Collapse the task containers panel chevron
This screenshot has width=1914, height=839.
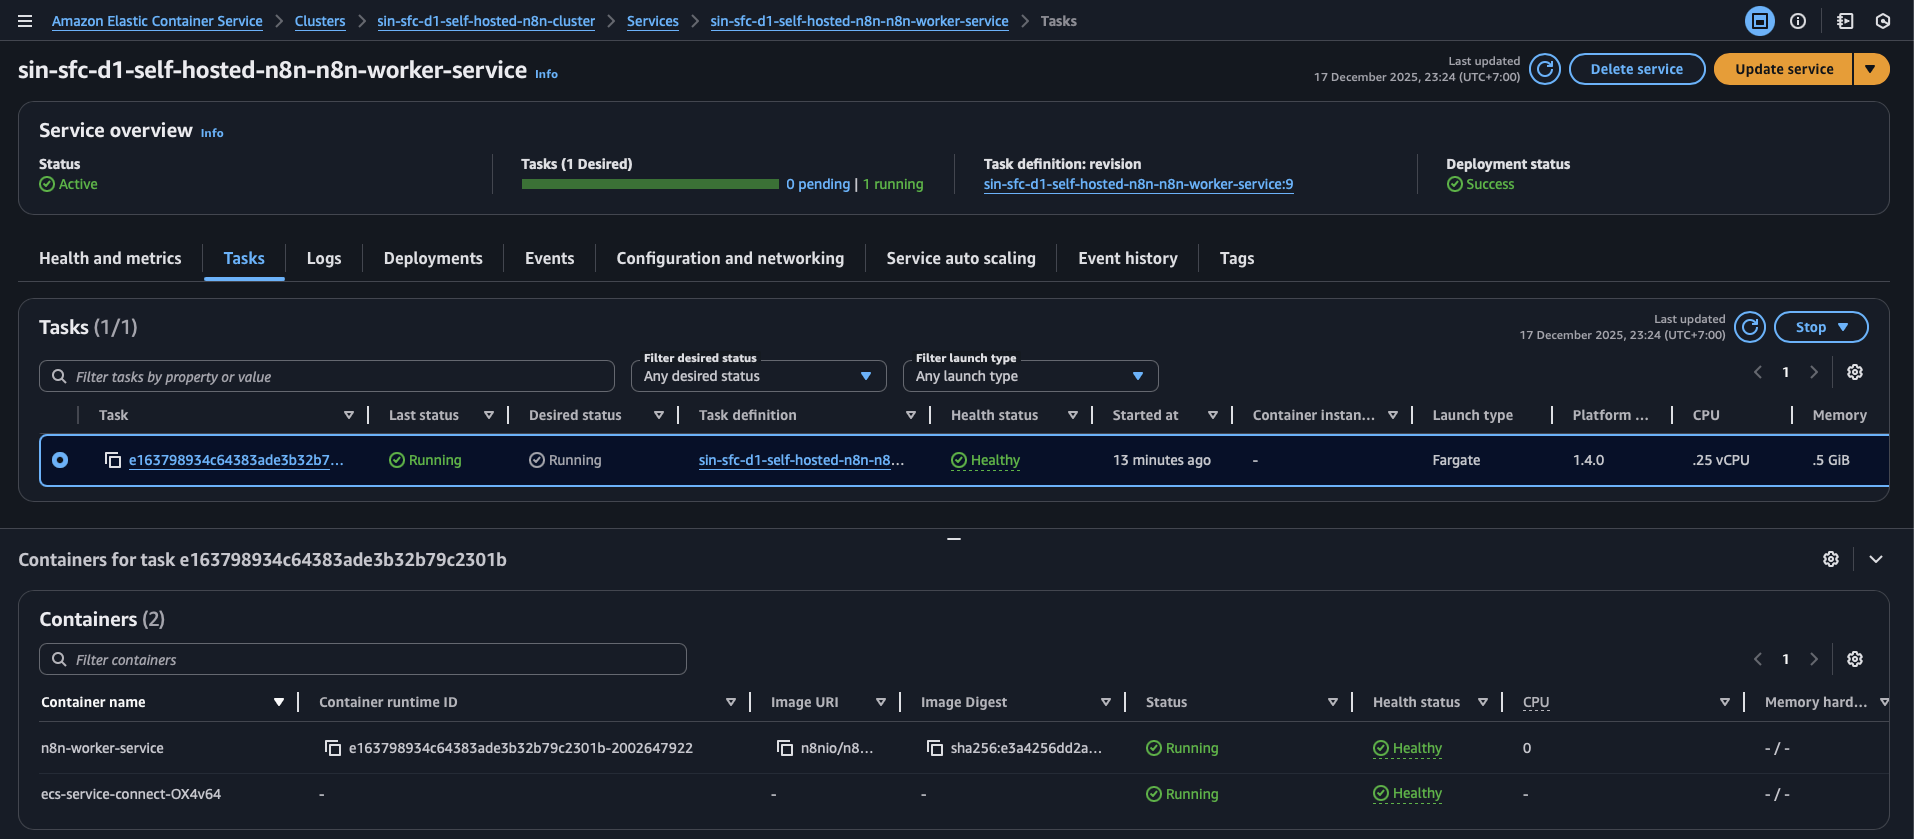[1876, 559]
